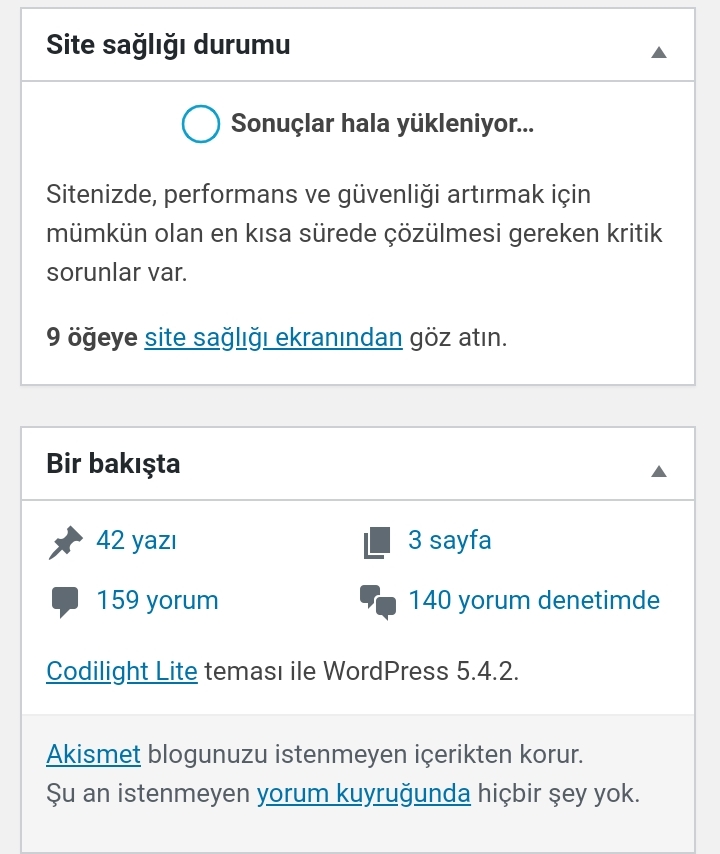Click the Site sağlığı durumu panel title

[168, 45]
